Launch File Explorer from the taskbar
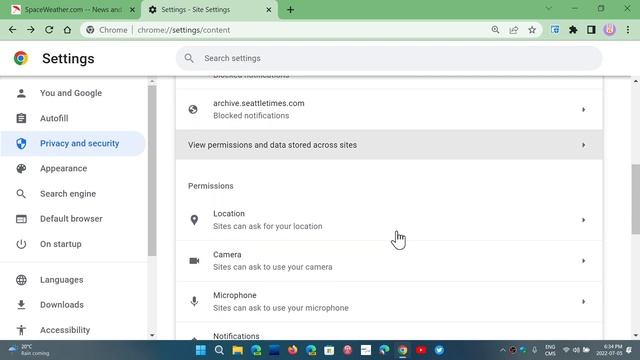This screenshot has width=640, height=360. pos(238,350)
